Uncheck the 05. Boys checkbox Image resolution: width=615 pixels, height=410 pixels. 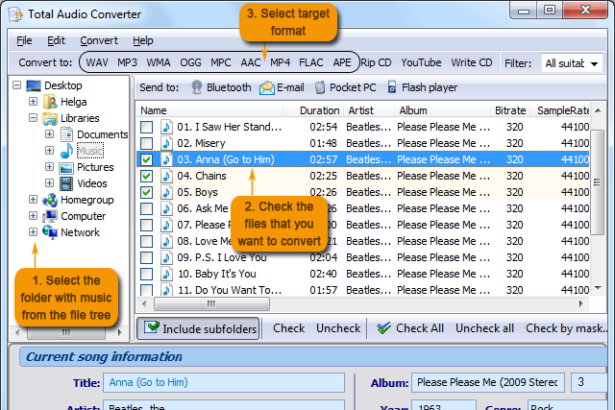[147, 192]
